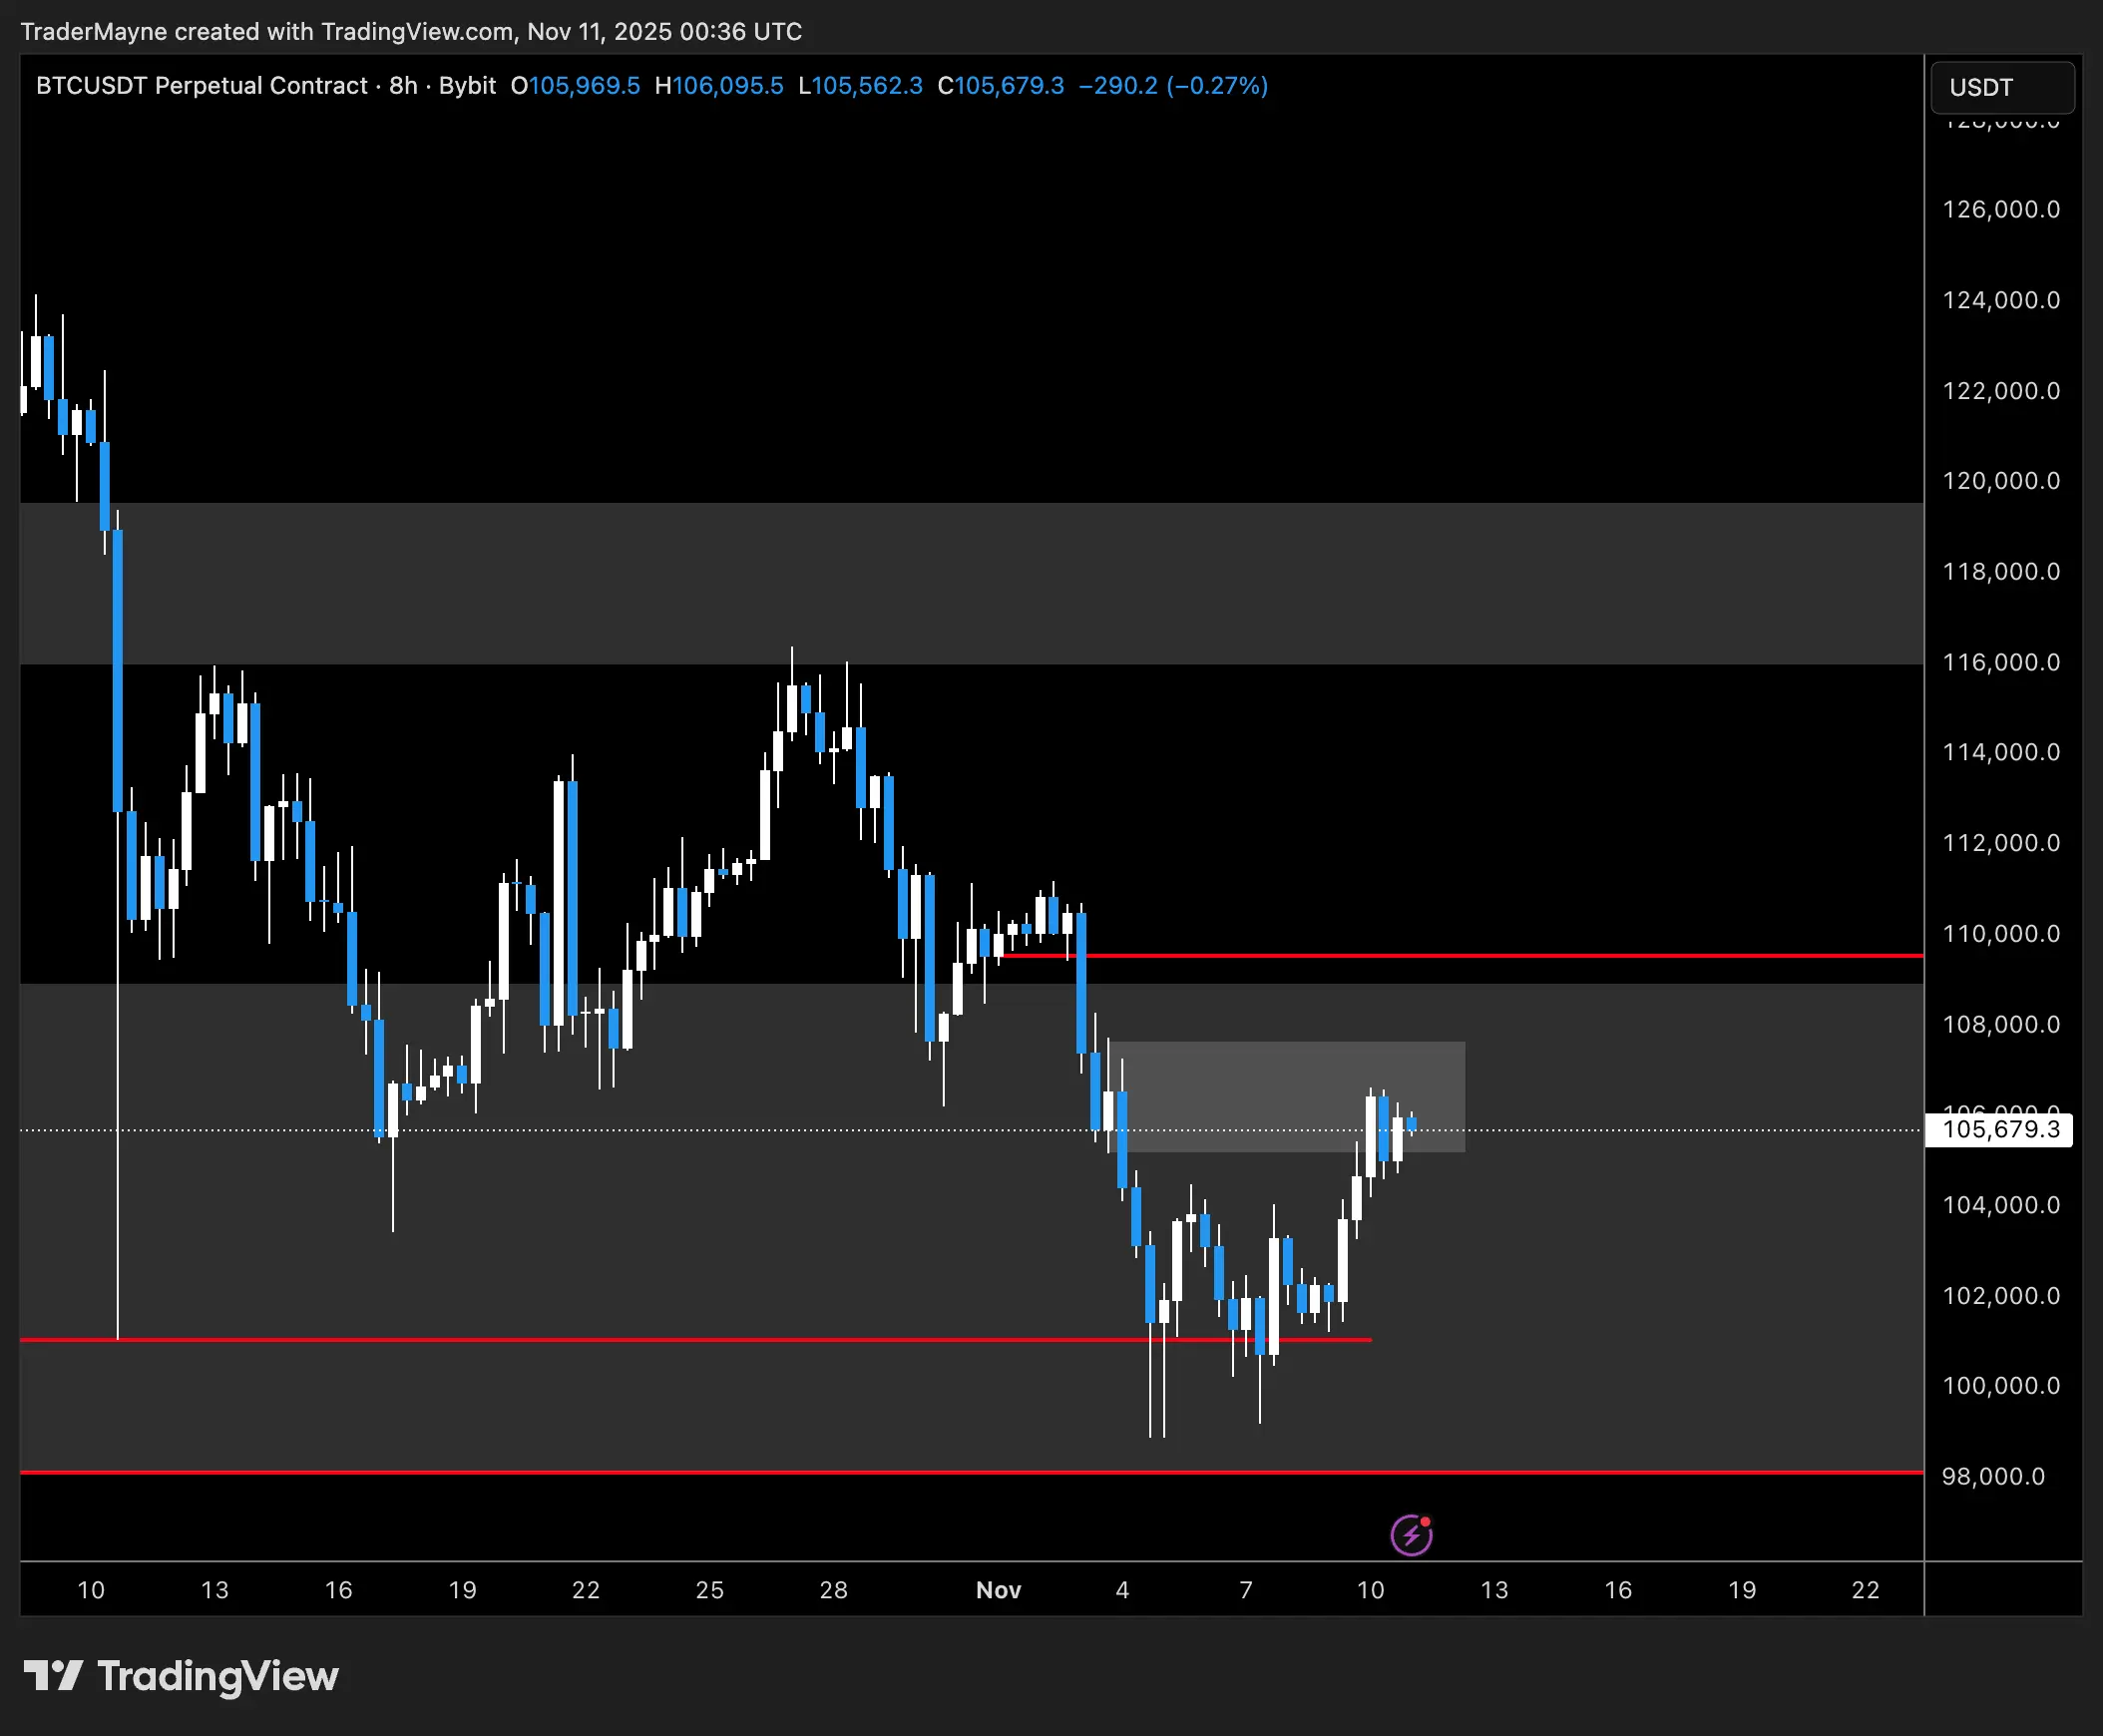Click the current price label 105,679.3
Screen dimensions: 2103x1736
[x=2000, y=1129]
